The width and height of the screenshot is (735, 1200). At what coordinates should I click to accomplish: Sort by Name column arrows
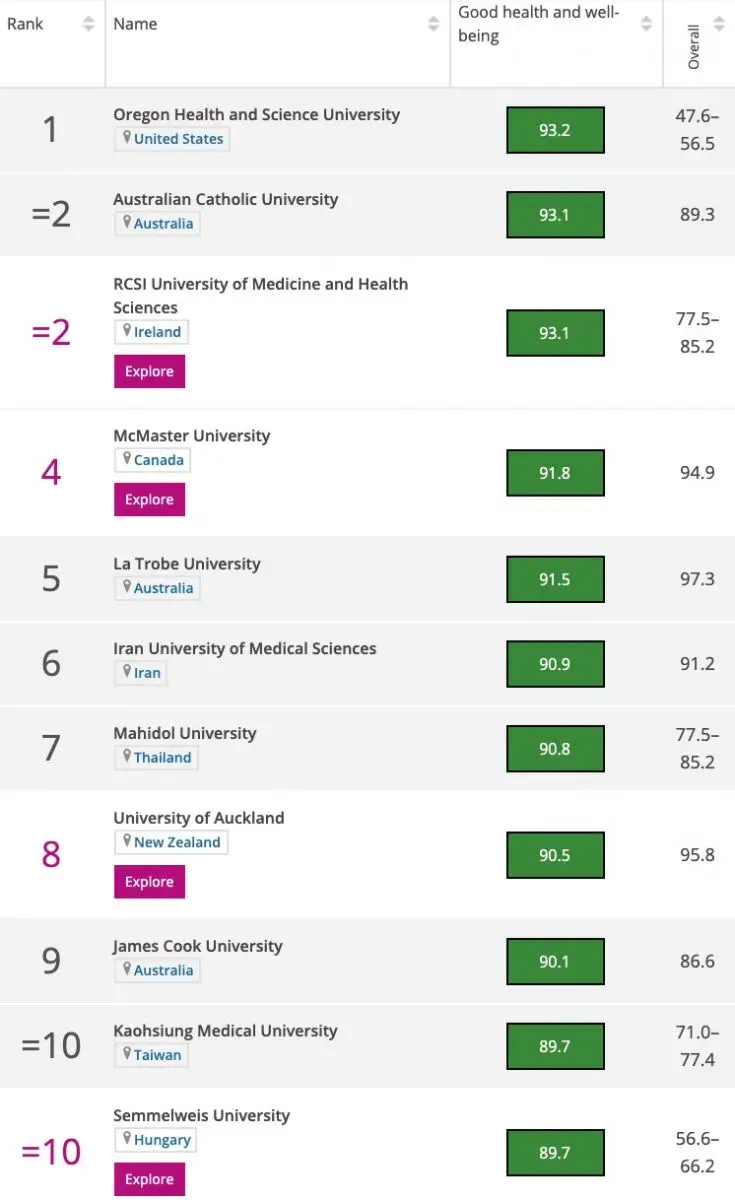[433, 24]
